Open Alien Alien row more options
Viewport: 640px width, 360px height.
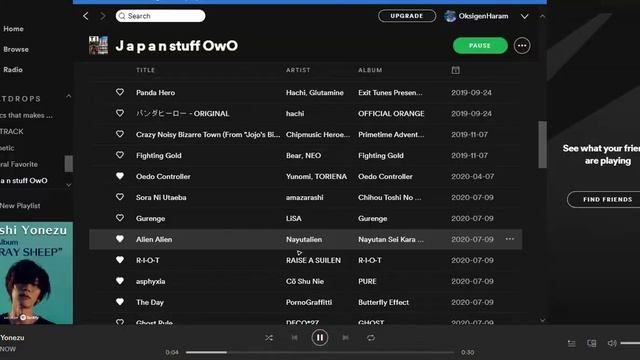click(510, 239)
